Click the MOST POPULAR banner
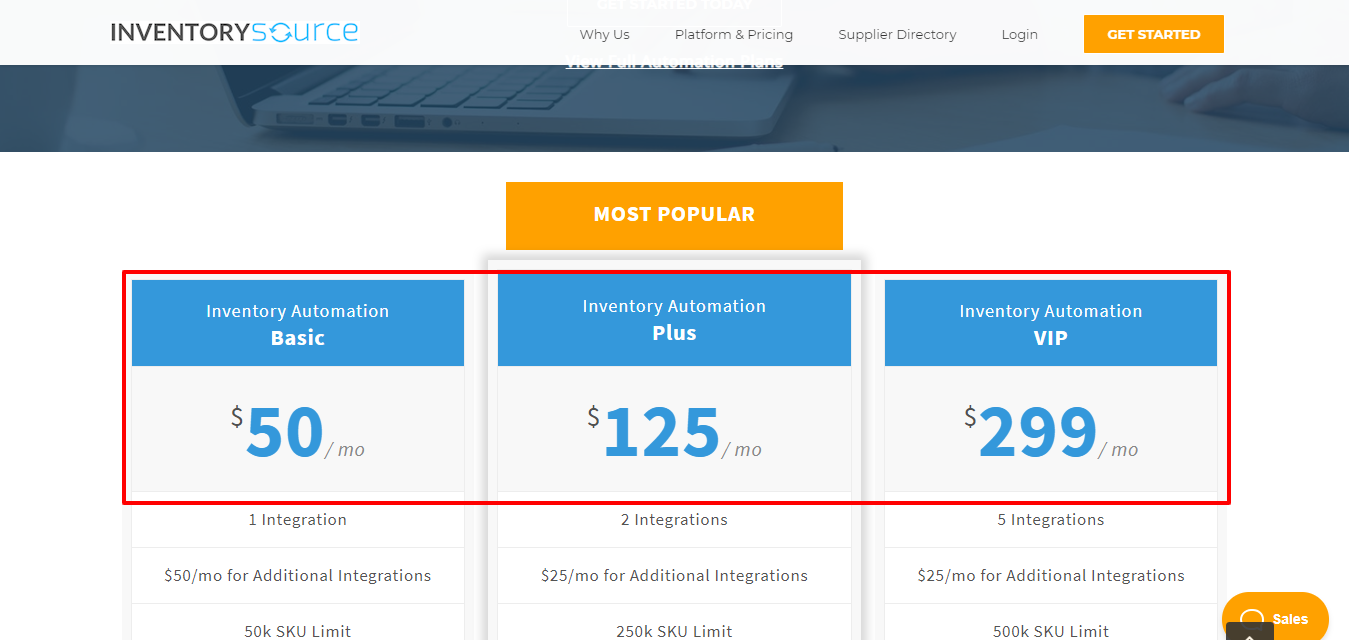The height and width of the screenshot is (640, 1349). click(x=674, y=215)
